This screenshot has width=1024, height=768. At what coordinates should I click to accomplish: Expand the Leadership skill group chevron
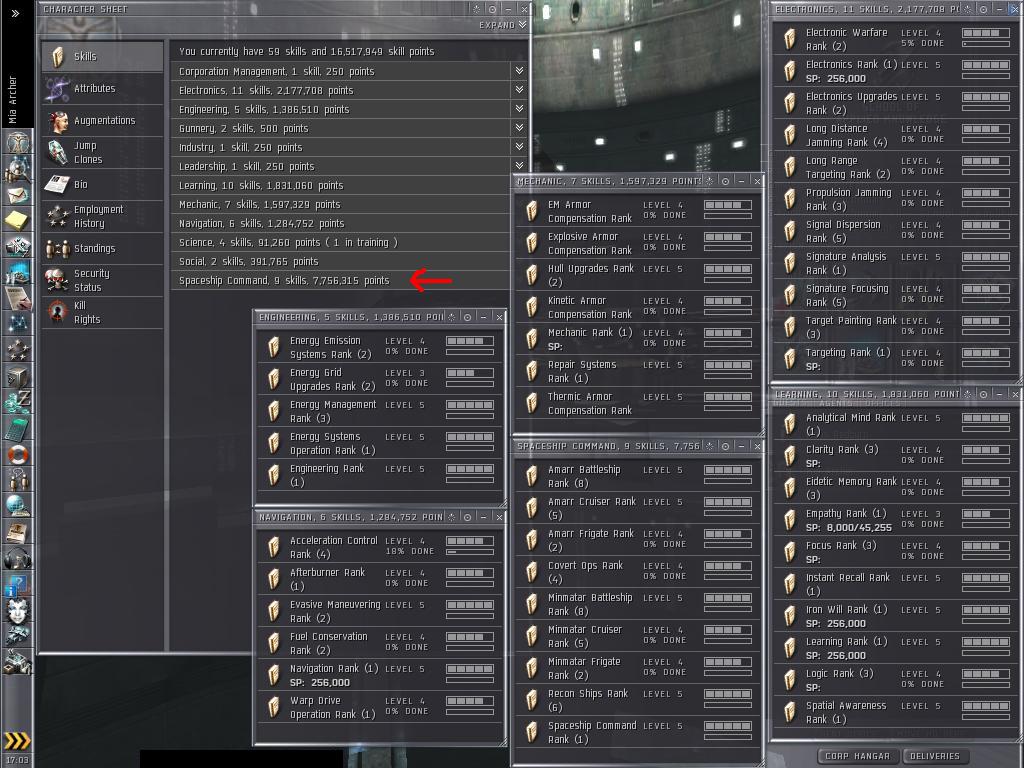(x=519, y=165)
